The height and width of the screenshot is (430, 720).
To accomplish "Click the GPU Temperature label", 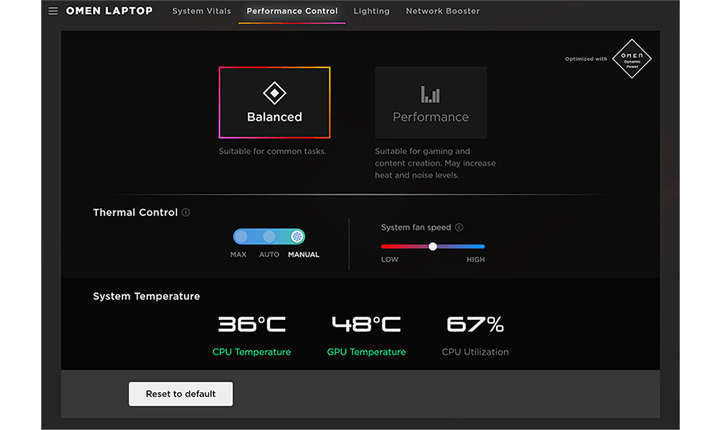I will coord(366,352).
